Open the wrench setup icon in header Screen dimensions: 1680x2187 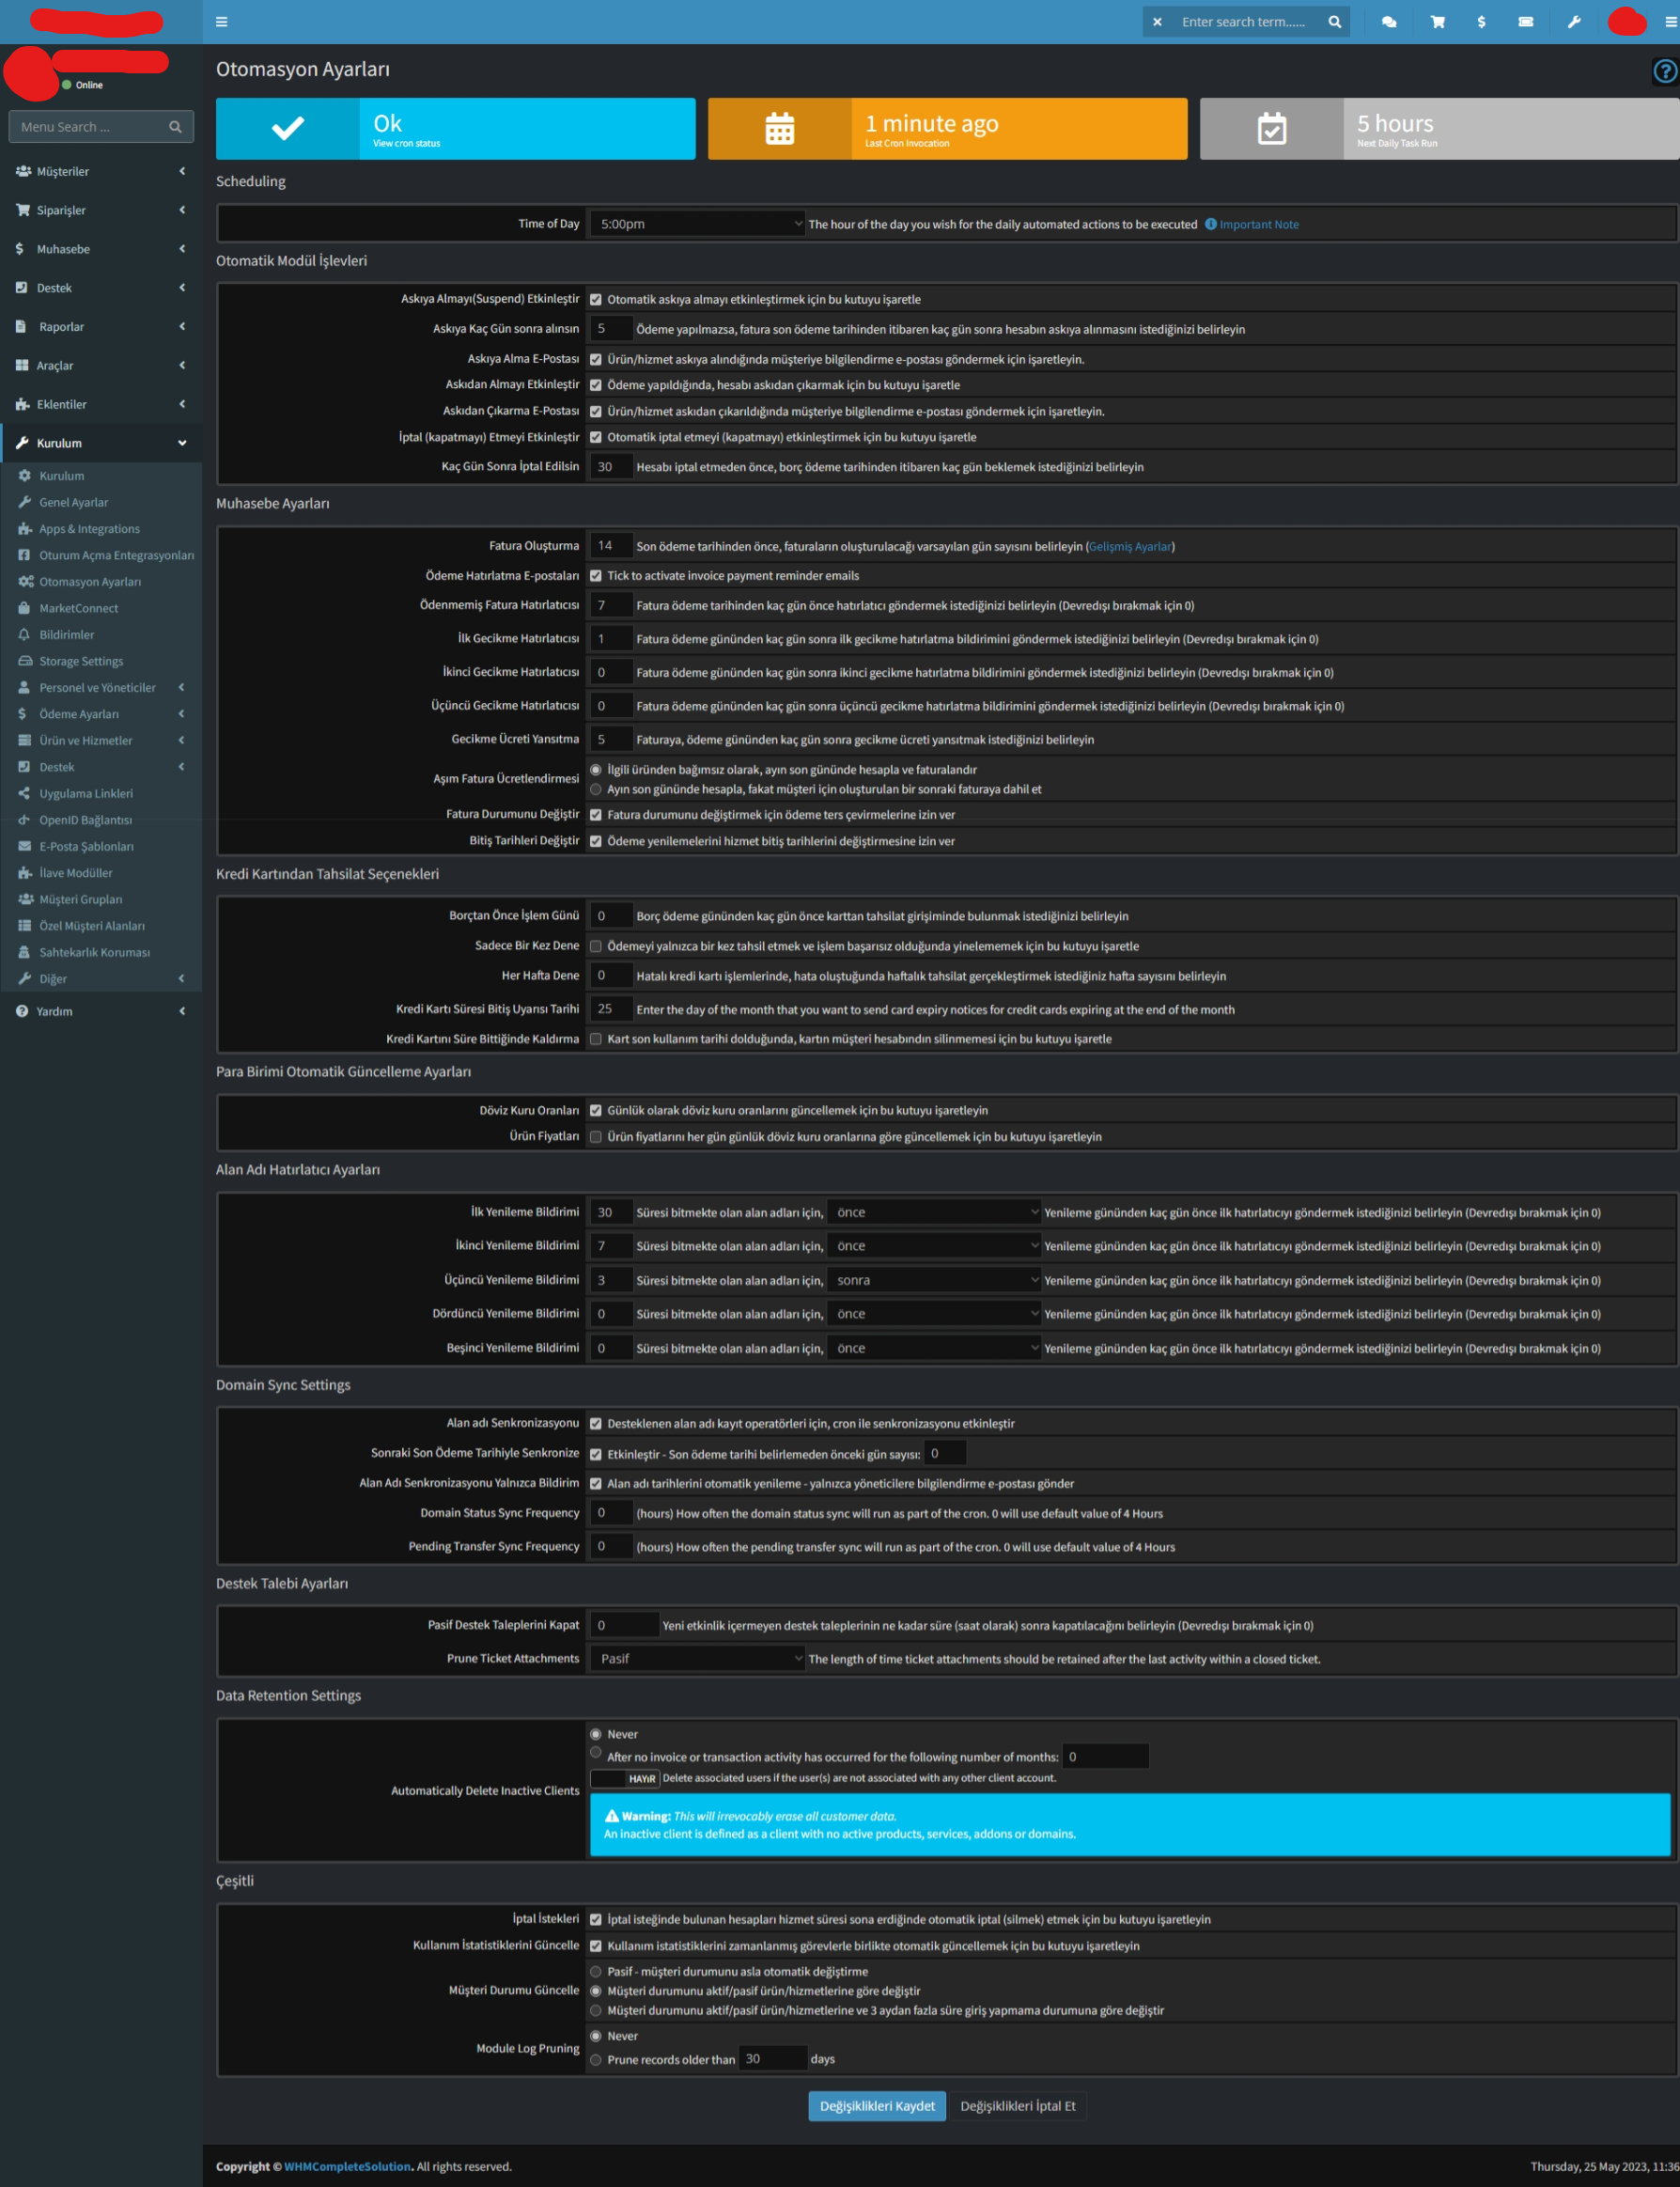1573,22
